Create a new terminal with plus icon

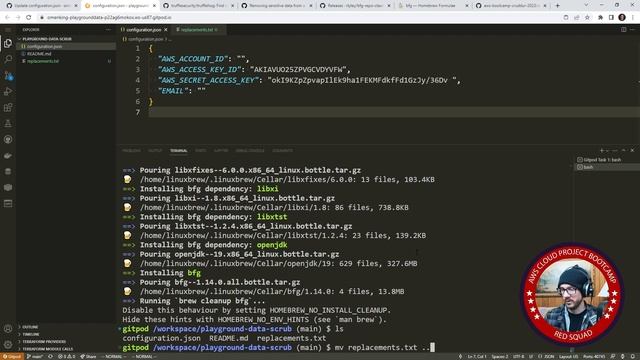tap(601, 151)
